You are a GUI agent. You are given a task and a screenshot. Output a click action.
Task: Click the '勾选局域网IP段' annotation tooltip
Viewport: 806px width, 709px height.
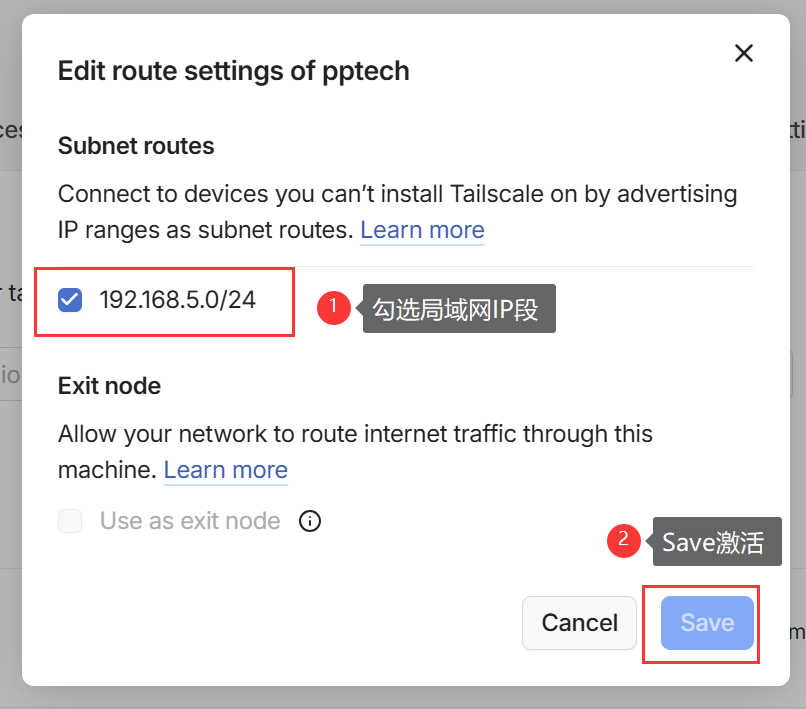456,310
